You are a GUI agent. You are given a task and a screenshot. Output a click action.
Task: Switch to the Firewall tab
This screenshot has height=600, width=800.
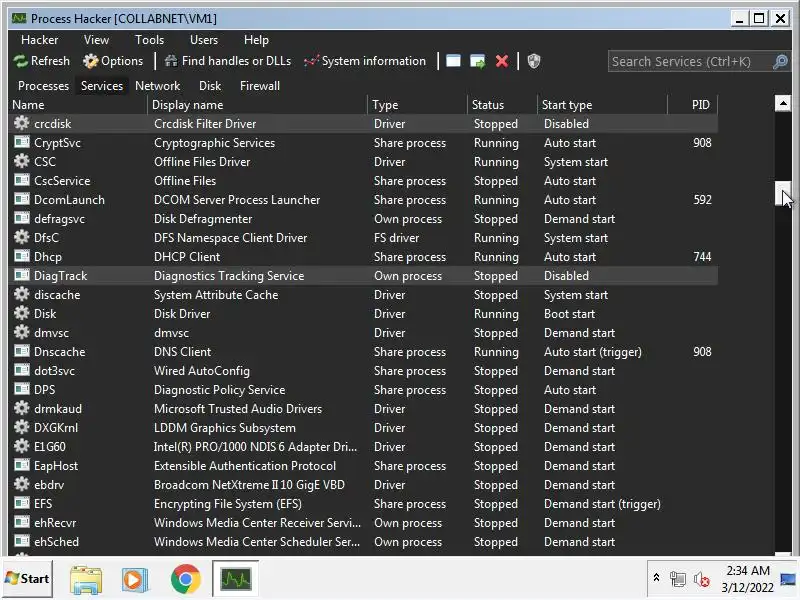click(x=260, y=86)
